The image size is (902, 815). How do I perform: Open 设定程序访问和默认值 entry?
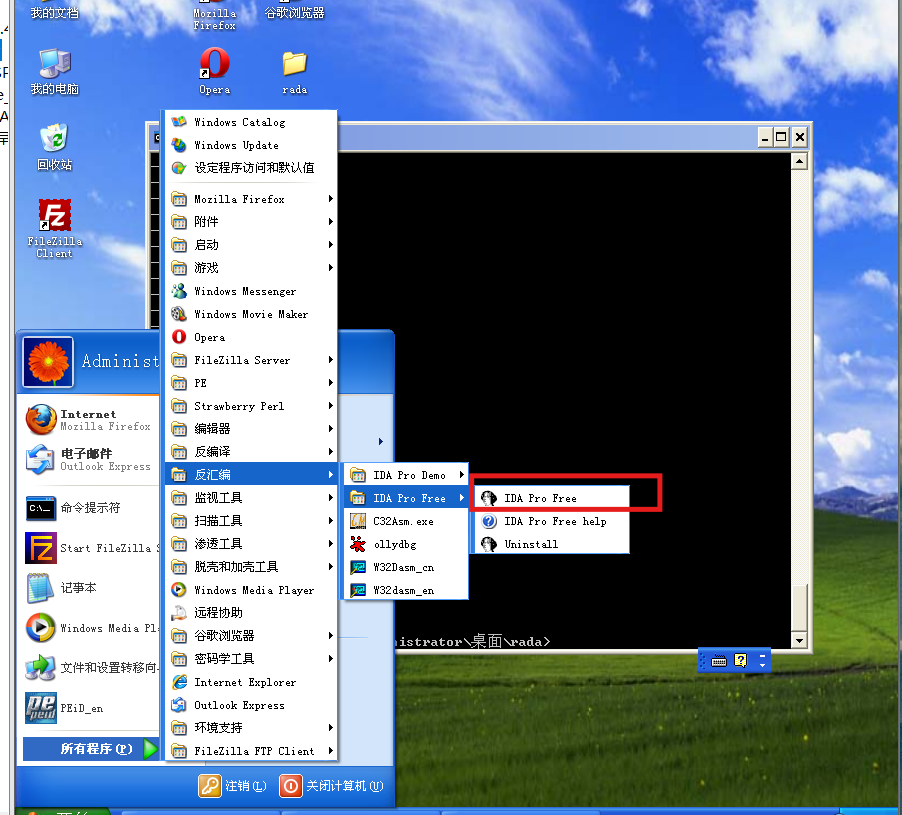click(x=251, y=168)
